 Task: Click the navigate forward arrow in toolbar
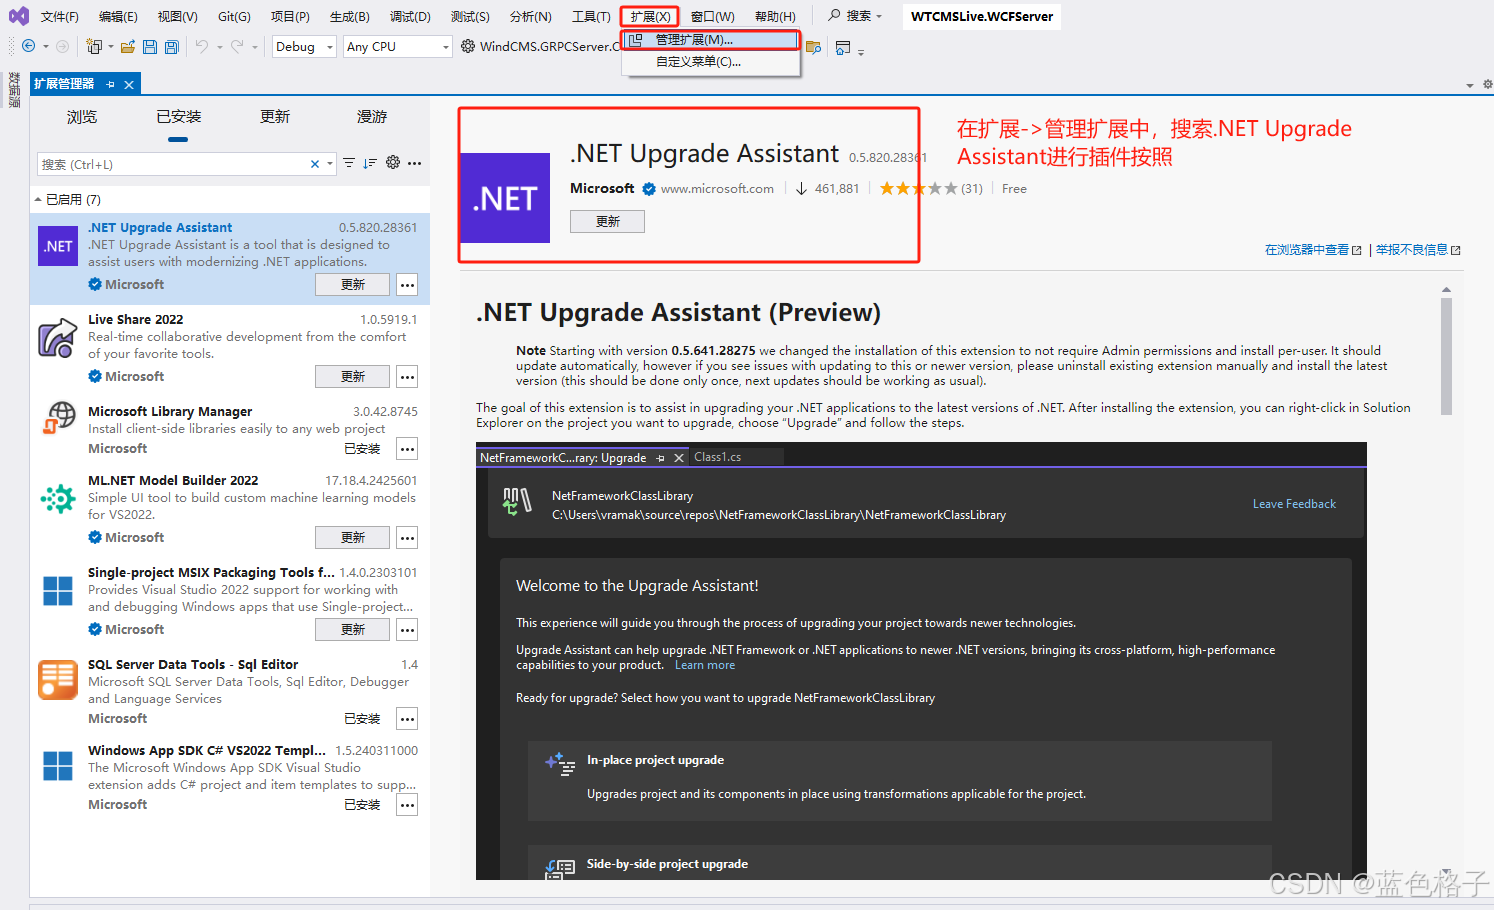coord(63,46)
